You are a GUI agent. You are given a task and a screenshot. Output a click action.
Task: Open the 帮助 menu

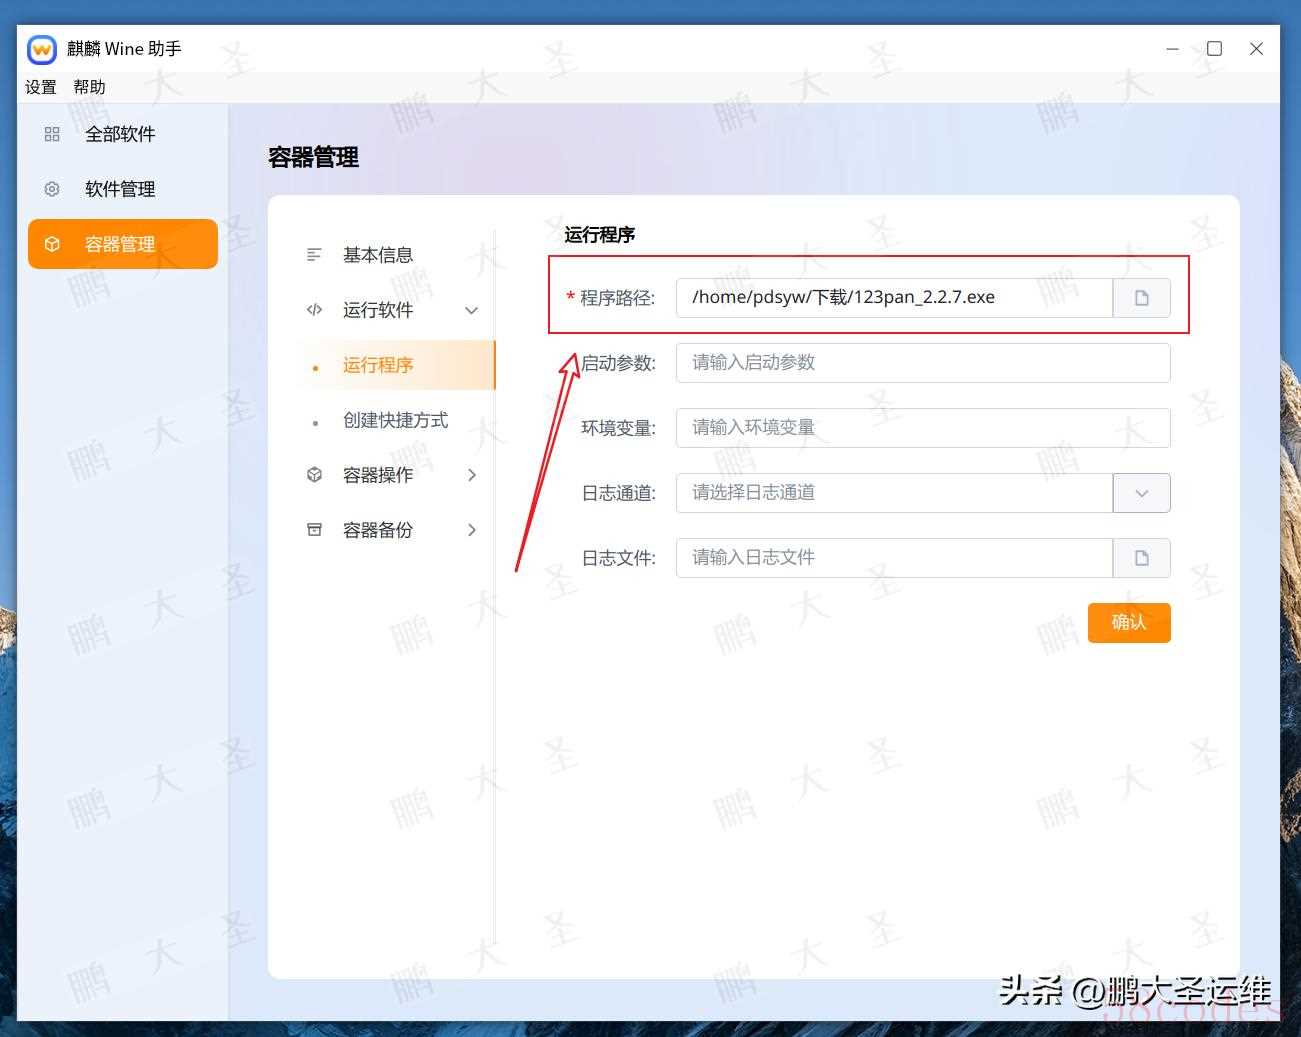point(89,87)
